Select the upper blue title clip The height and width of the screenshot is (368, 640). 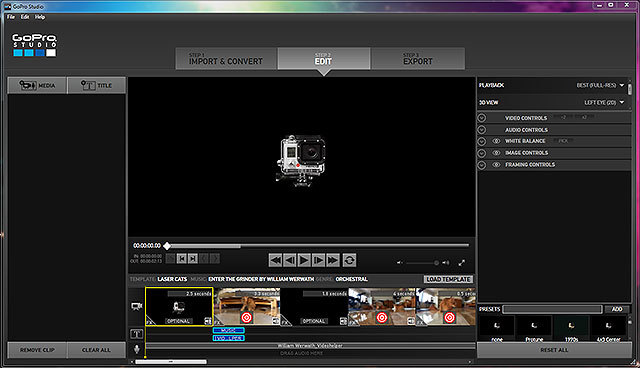pos(229,330)
